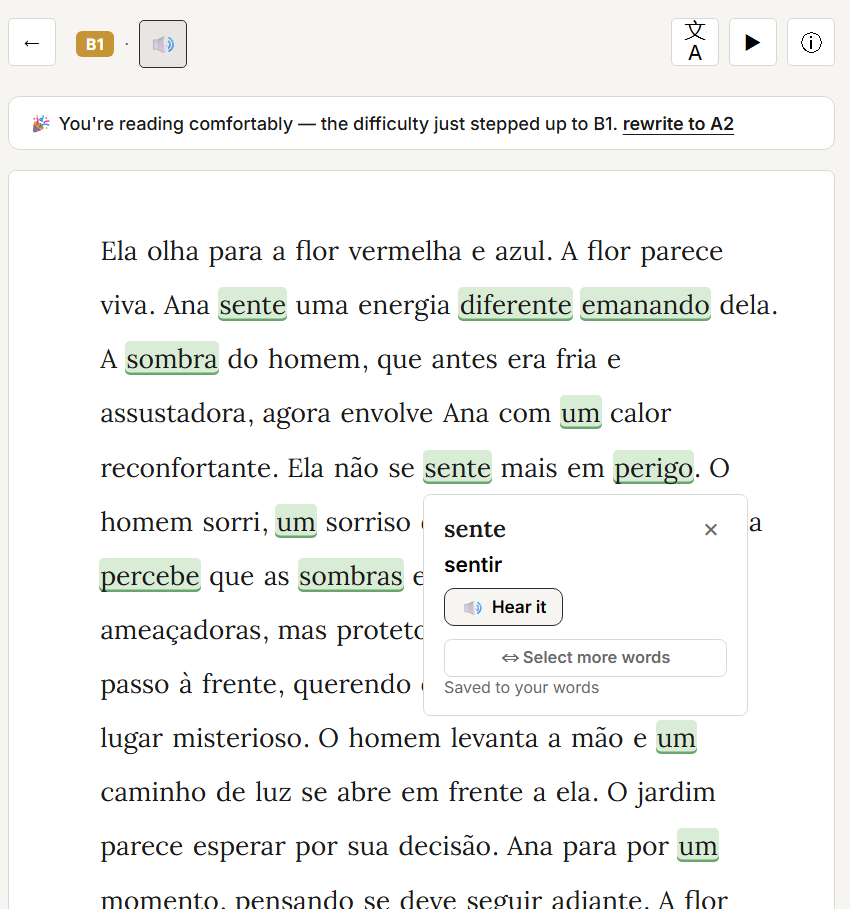Click 'Select more words' button

[585, 657]
